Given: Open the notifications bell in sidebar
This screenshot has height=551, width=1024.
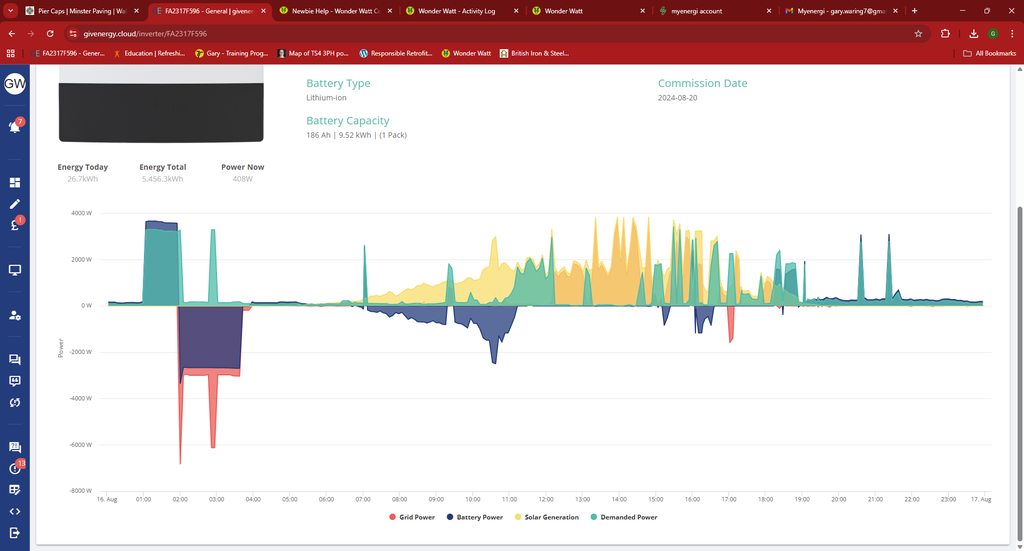Looking at the screenshot, I should point(15,127).
